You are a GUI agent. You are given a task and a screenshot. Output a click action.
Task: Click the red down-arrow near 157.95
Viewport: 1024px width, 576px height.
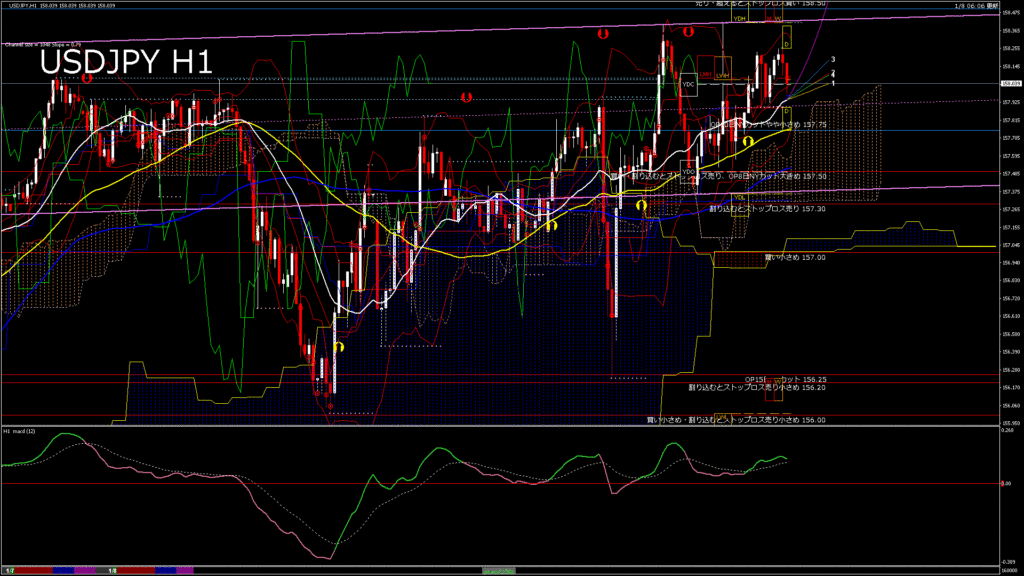coord(466,97)
